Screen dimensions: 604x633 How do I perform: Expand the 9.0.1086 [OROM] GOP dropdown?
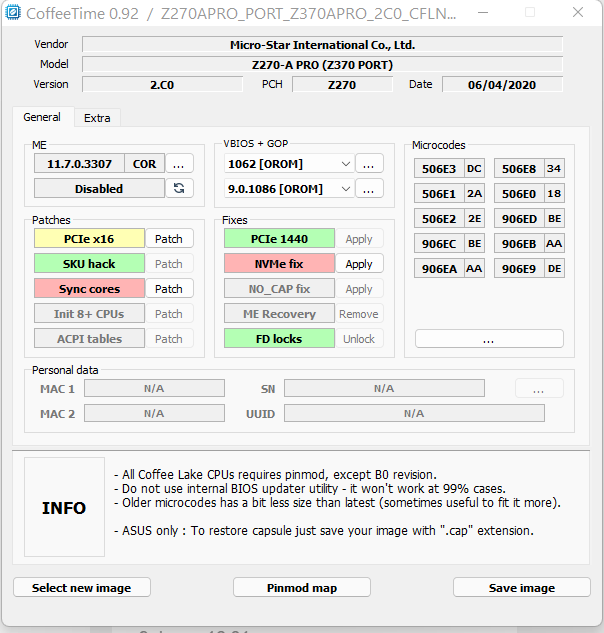346,189
